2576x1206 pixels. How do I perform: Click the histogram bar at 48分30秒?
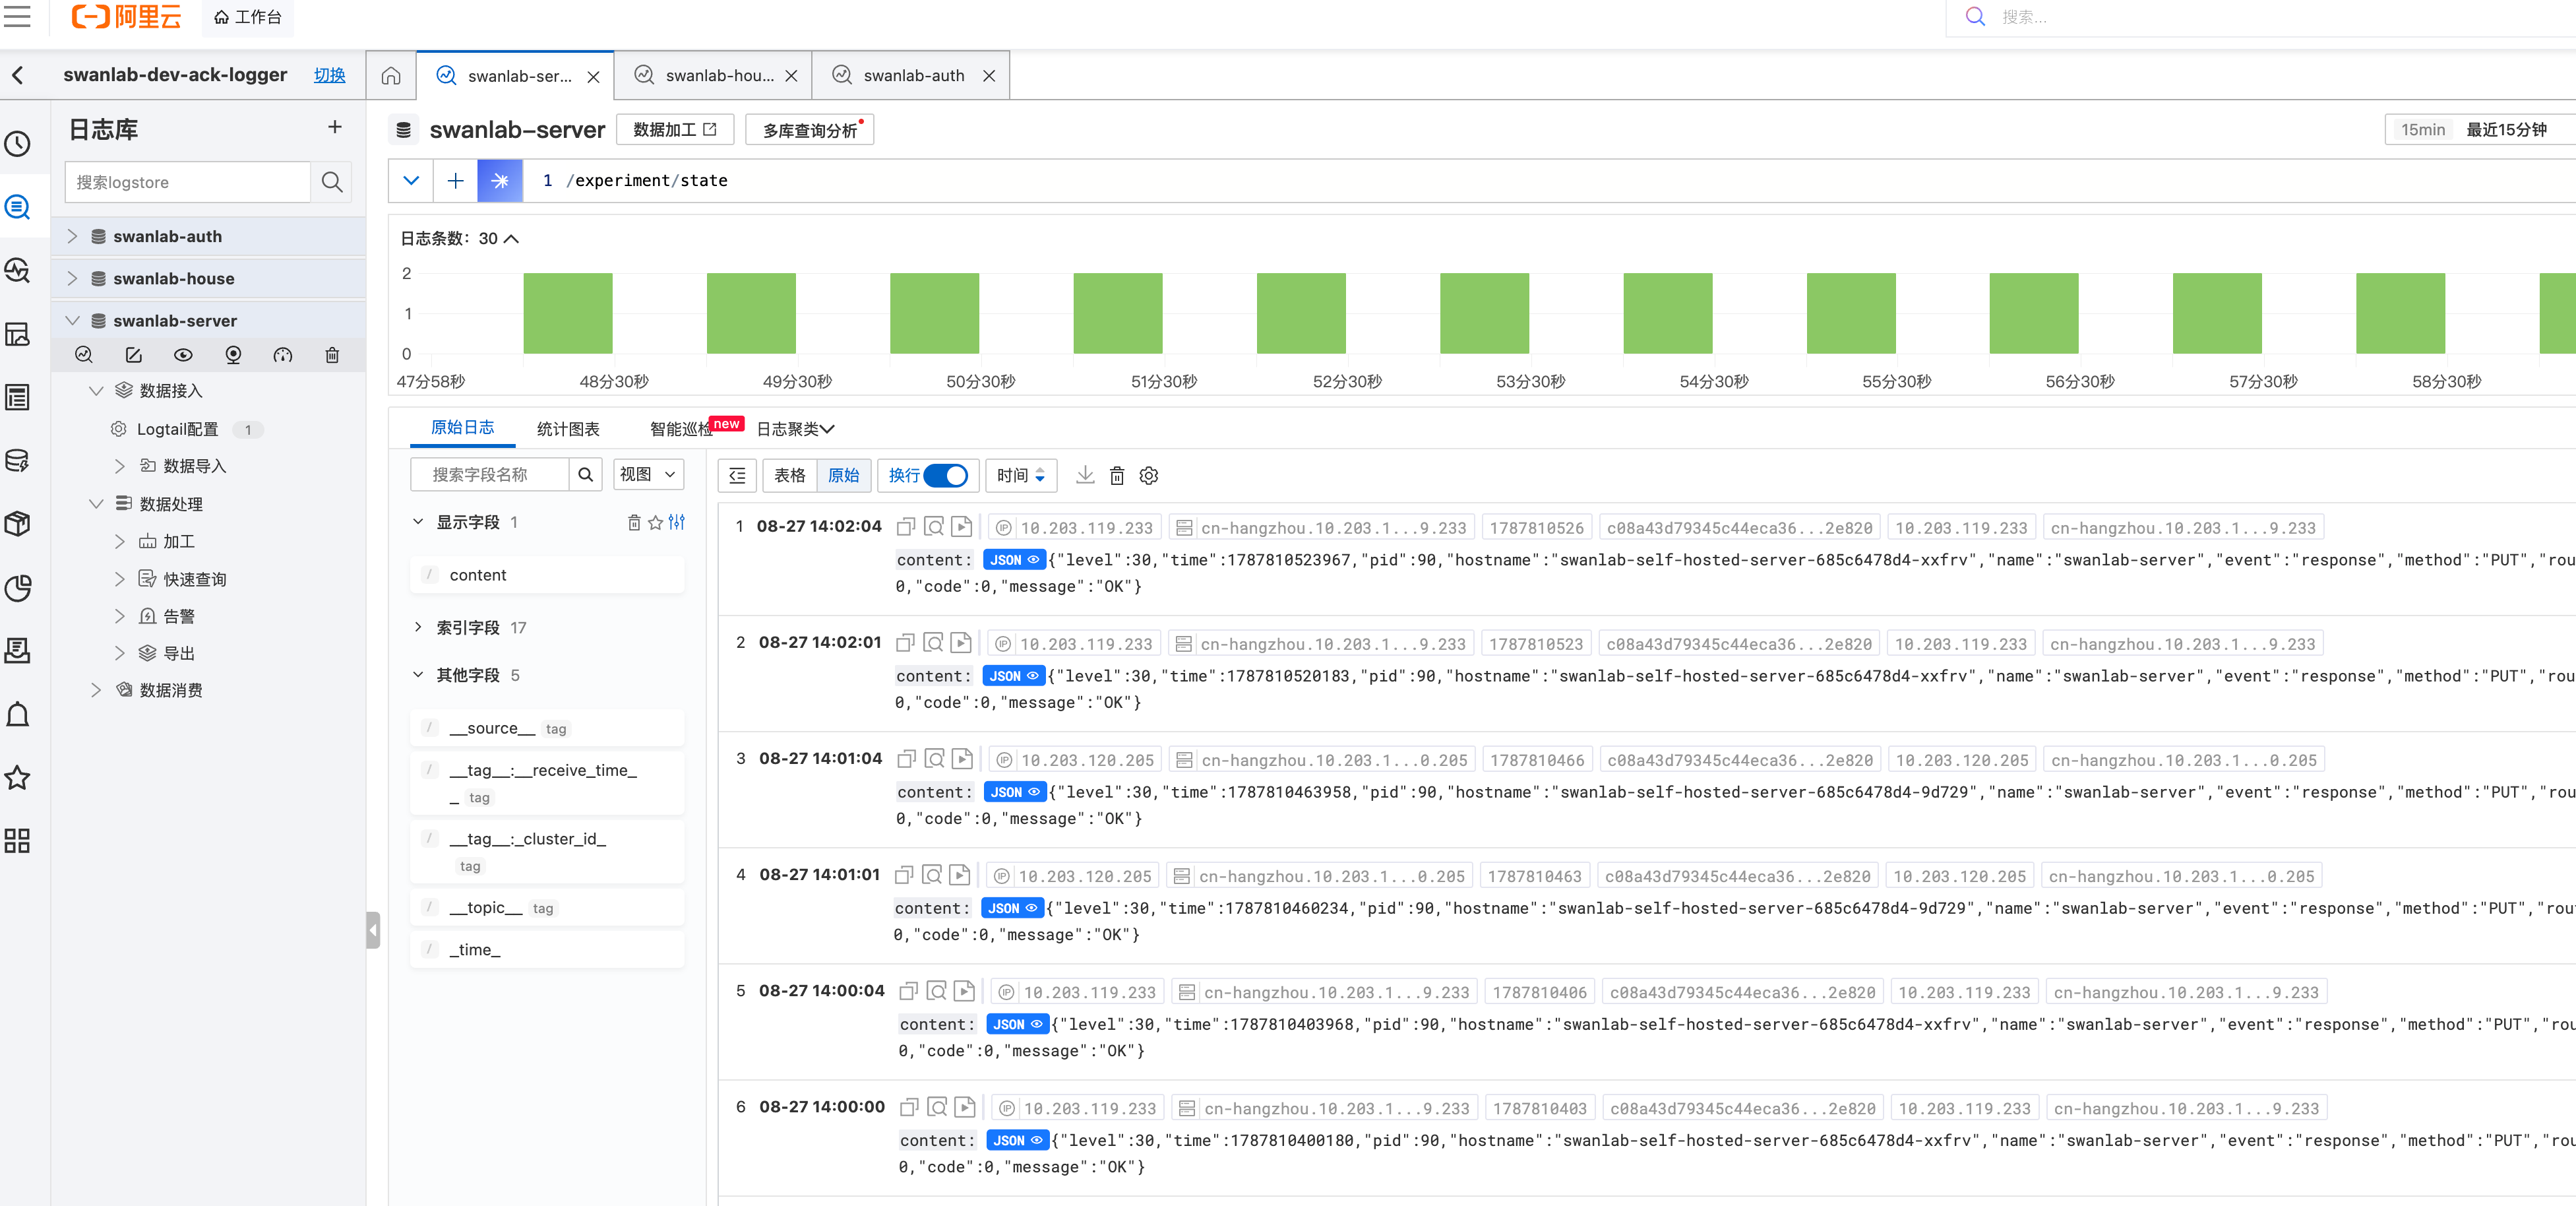tap(568, 313)
